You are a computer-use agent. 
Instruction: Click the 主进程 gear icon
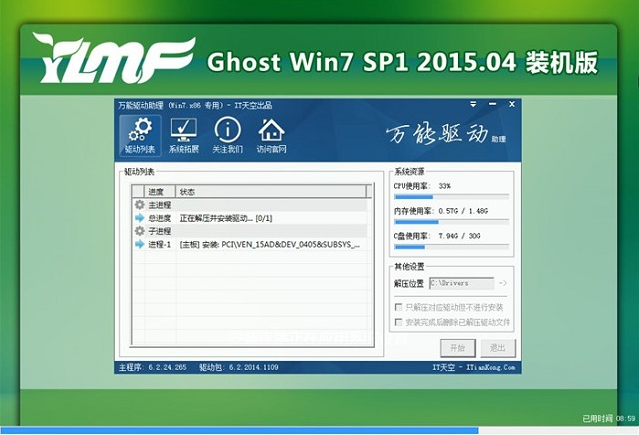[x=139, y=205]
